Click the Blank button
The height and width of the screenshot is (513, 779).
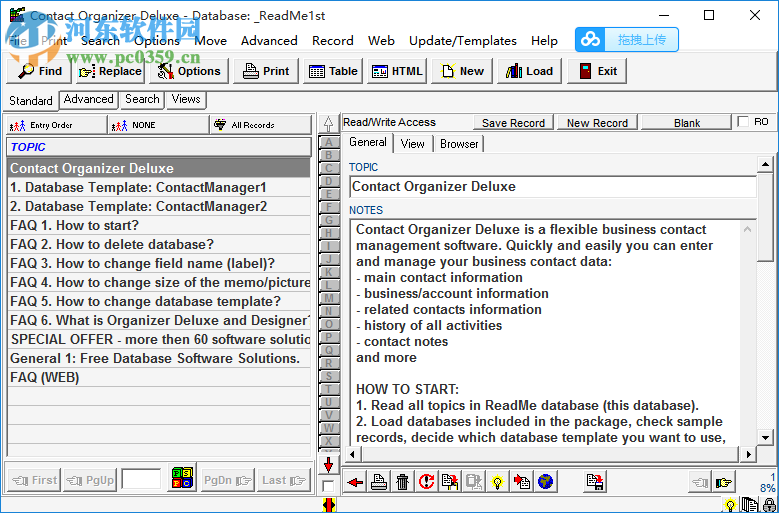[x=687, y=123]
